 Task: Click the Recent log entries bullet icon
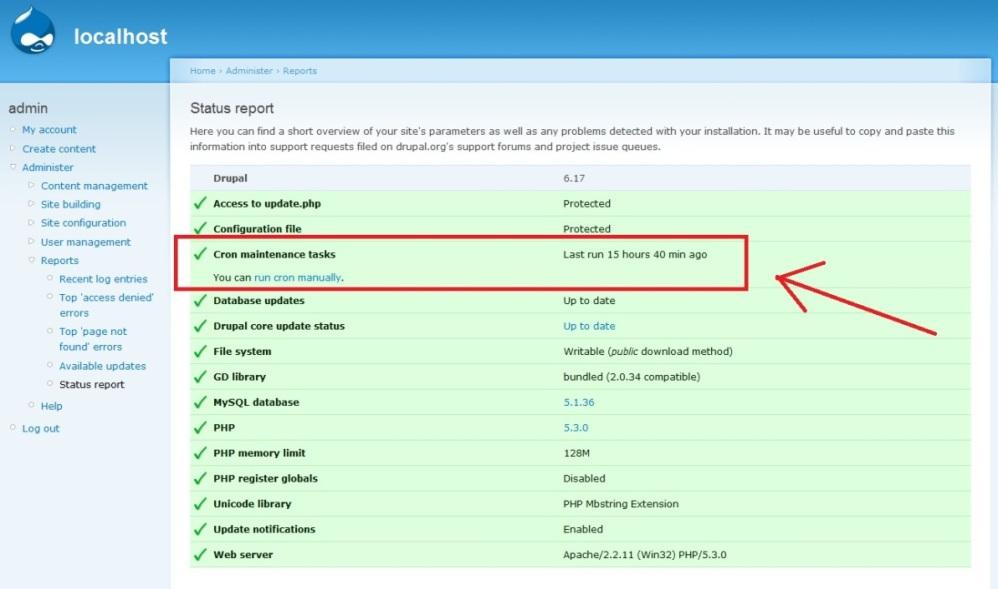(50, 278)
